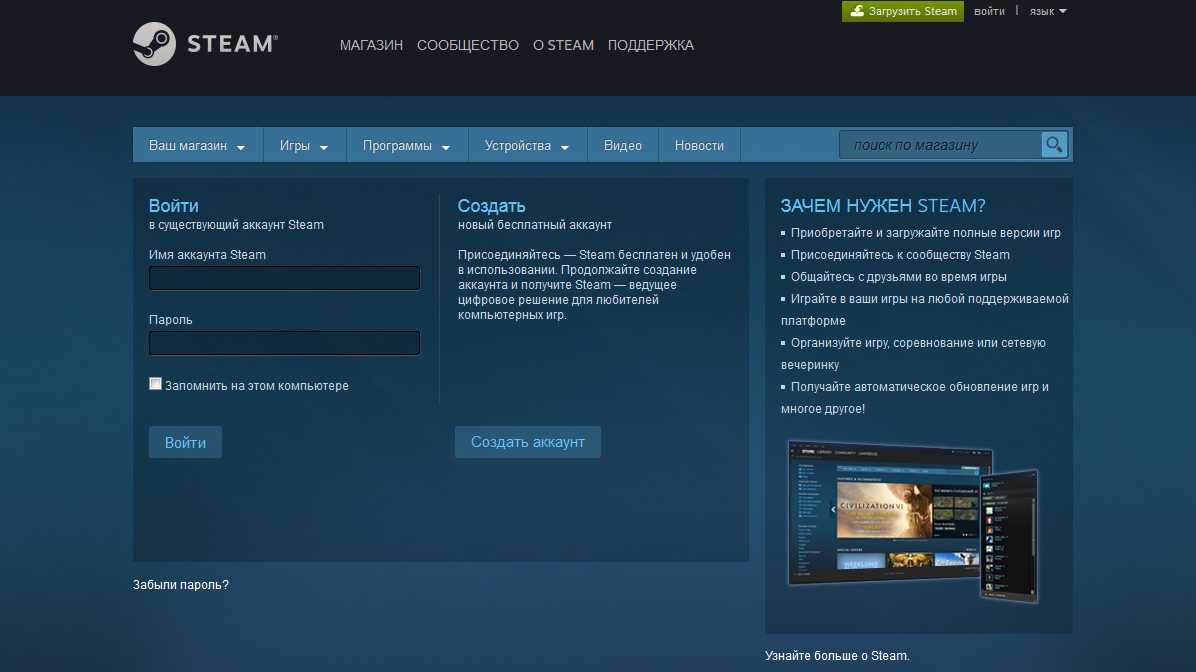Click the Забыли пароль? link
The width and height of the screenshot is (1196, 672).
[181, 584]
